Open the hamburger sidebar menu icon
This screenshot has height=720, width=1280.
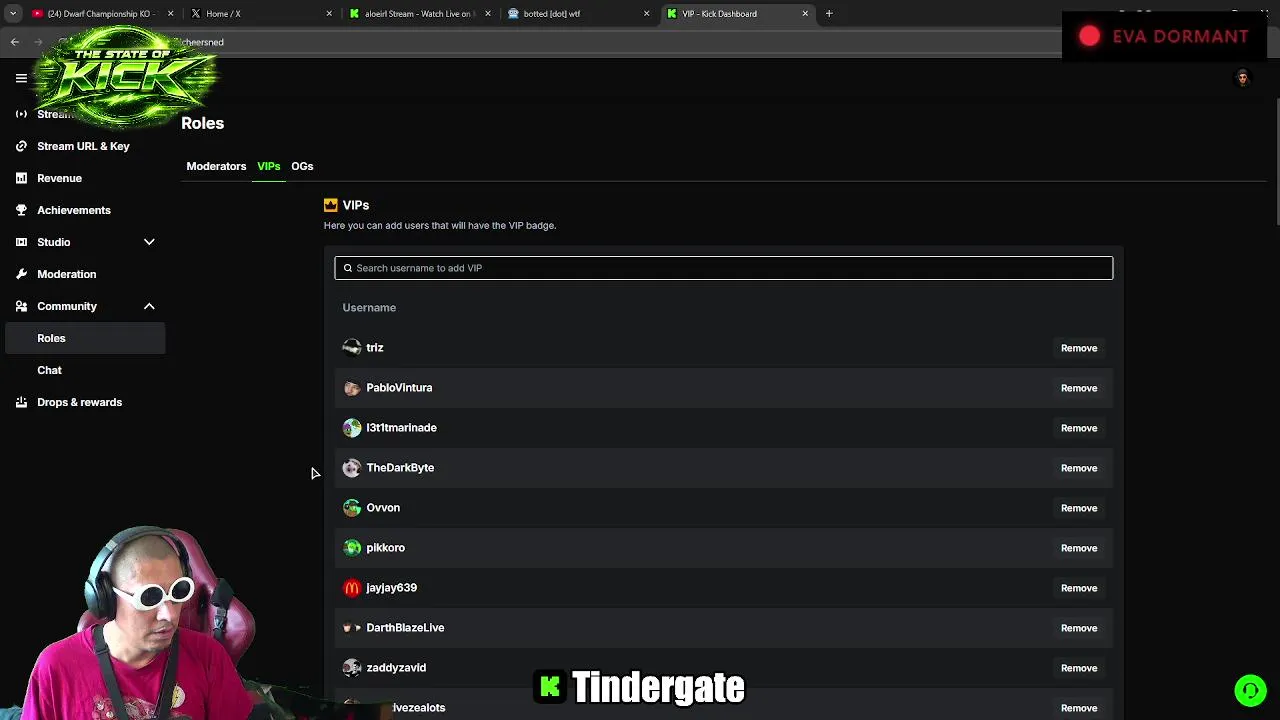pyautogui.click(x=21, y=78)
